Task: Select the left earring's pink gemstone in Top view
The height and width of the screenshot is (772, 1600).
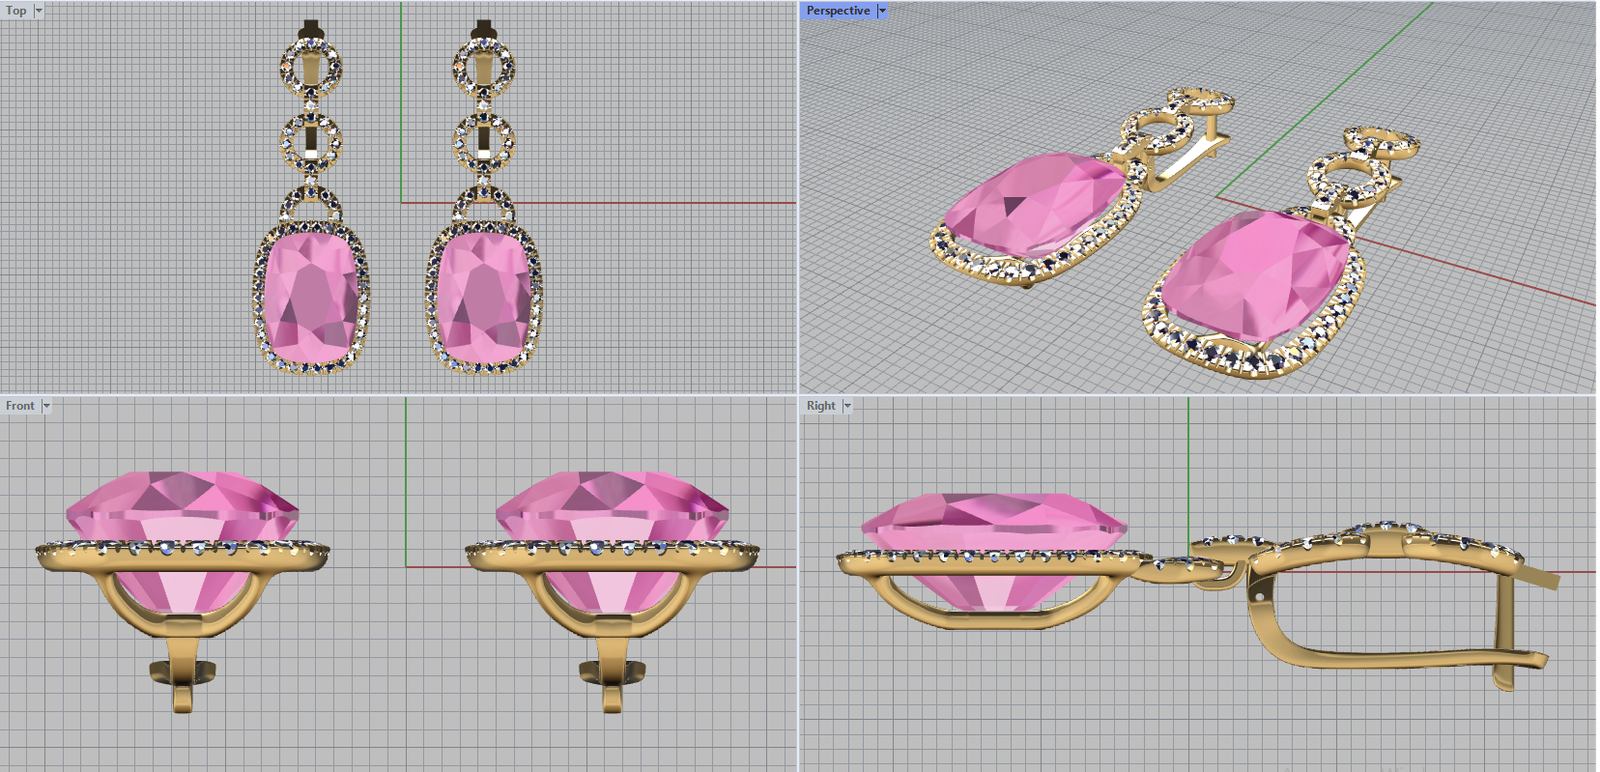Action: [x=311, y=297]
